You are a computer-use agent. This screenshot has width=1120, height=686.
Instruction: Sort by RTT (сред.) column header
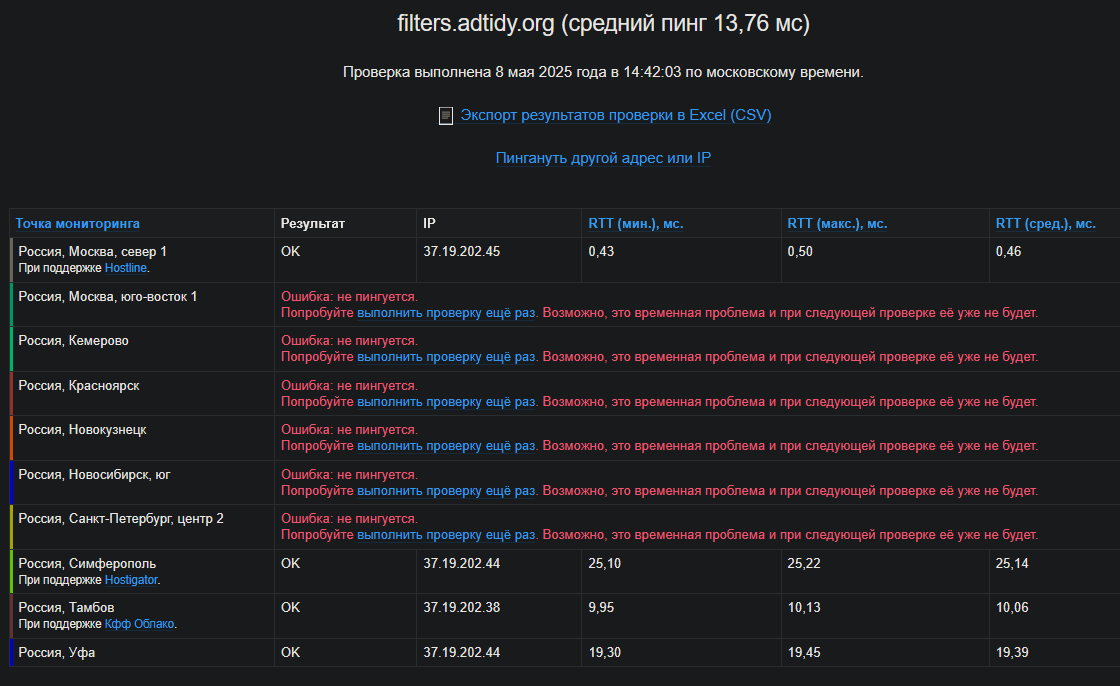pyautogui.click(x=1046, y=224)
